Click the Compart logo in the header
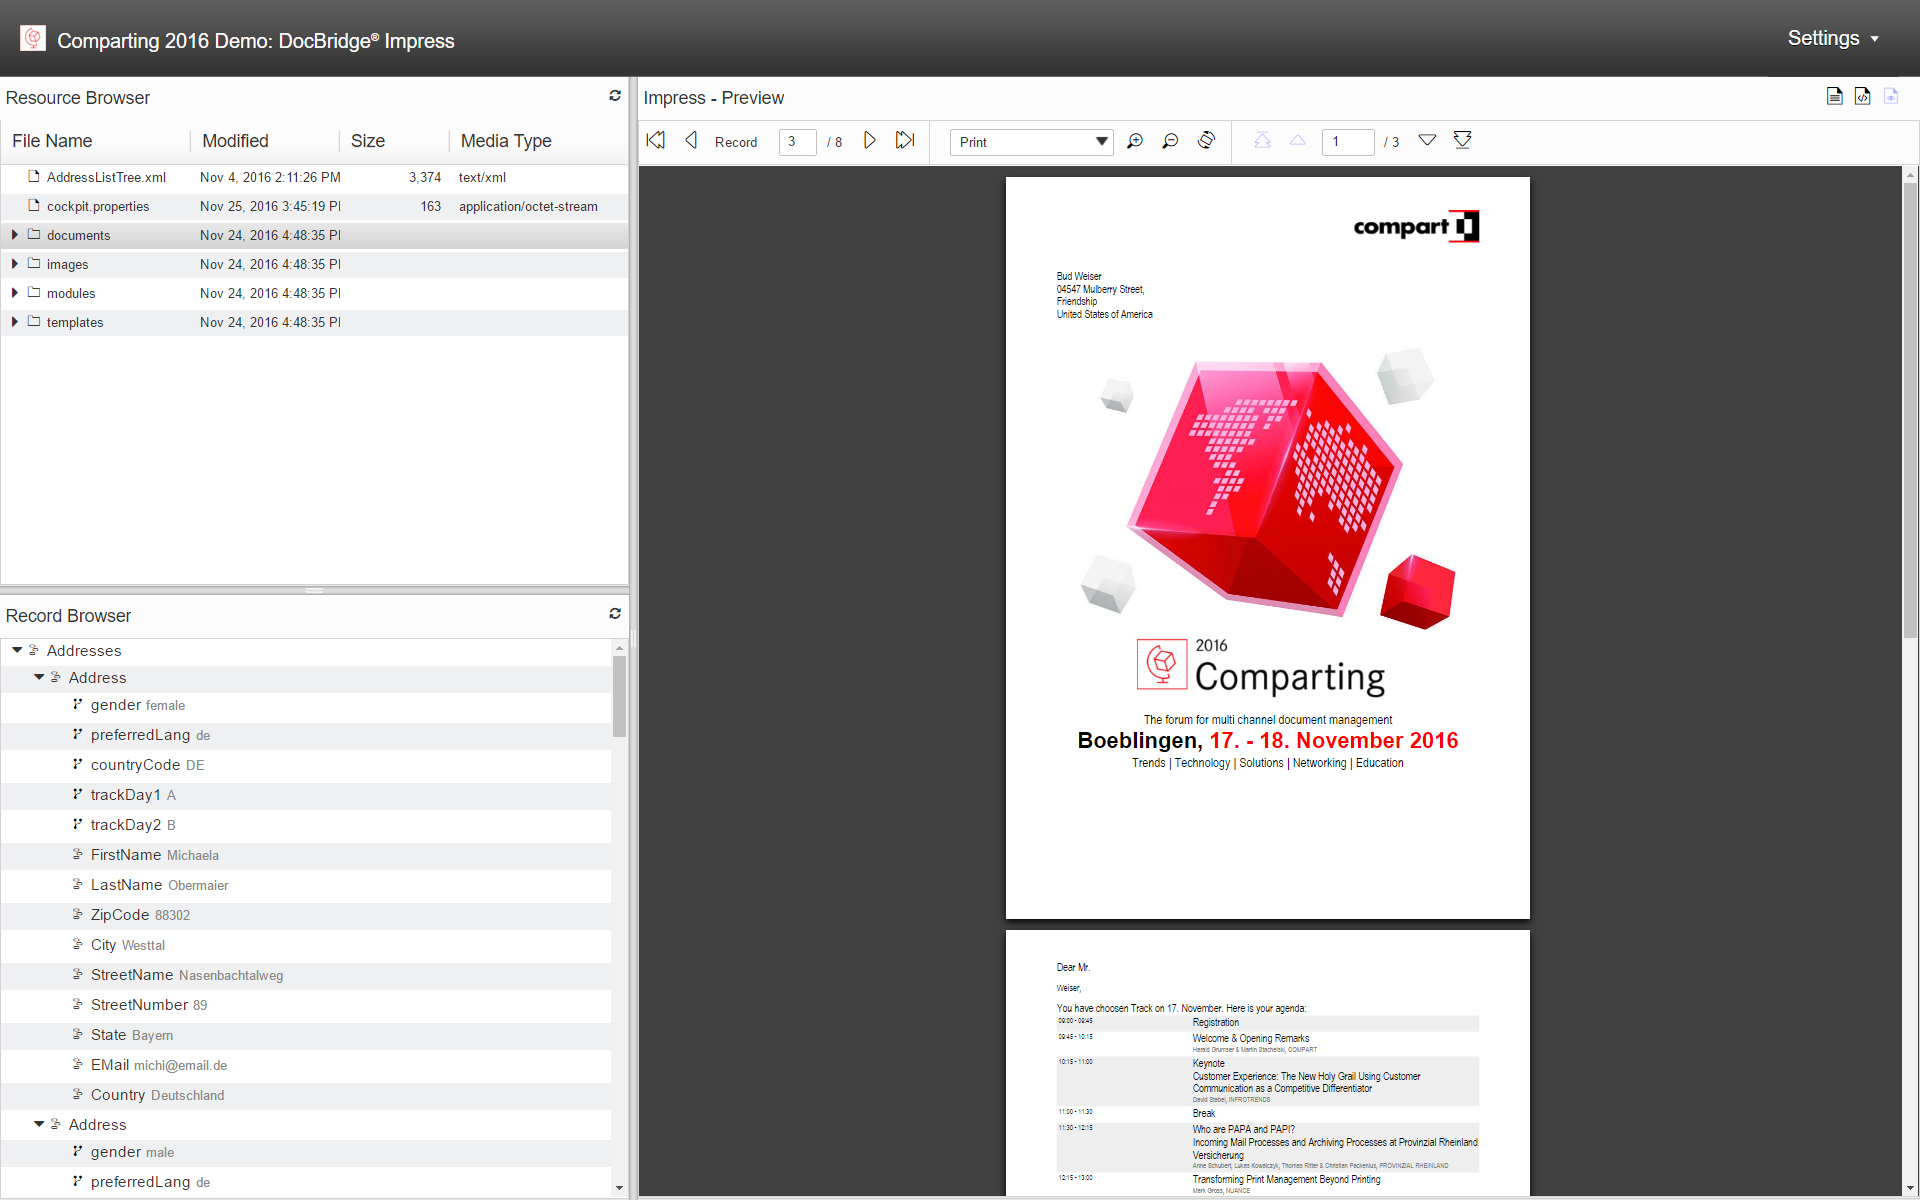The width and height of the screenshot is (1920, 1200). [x=32, y=37]
